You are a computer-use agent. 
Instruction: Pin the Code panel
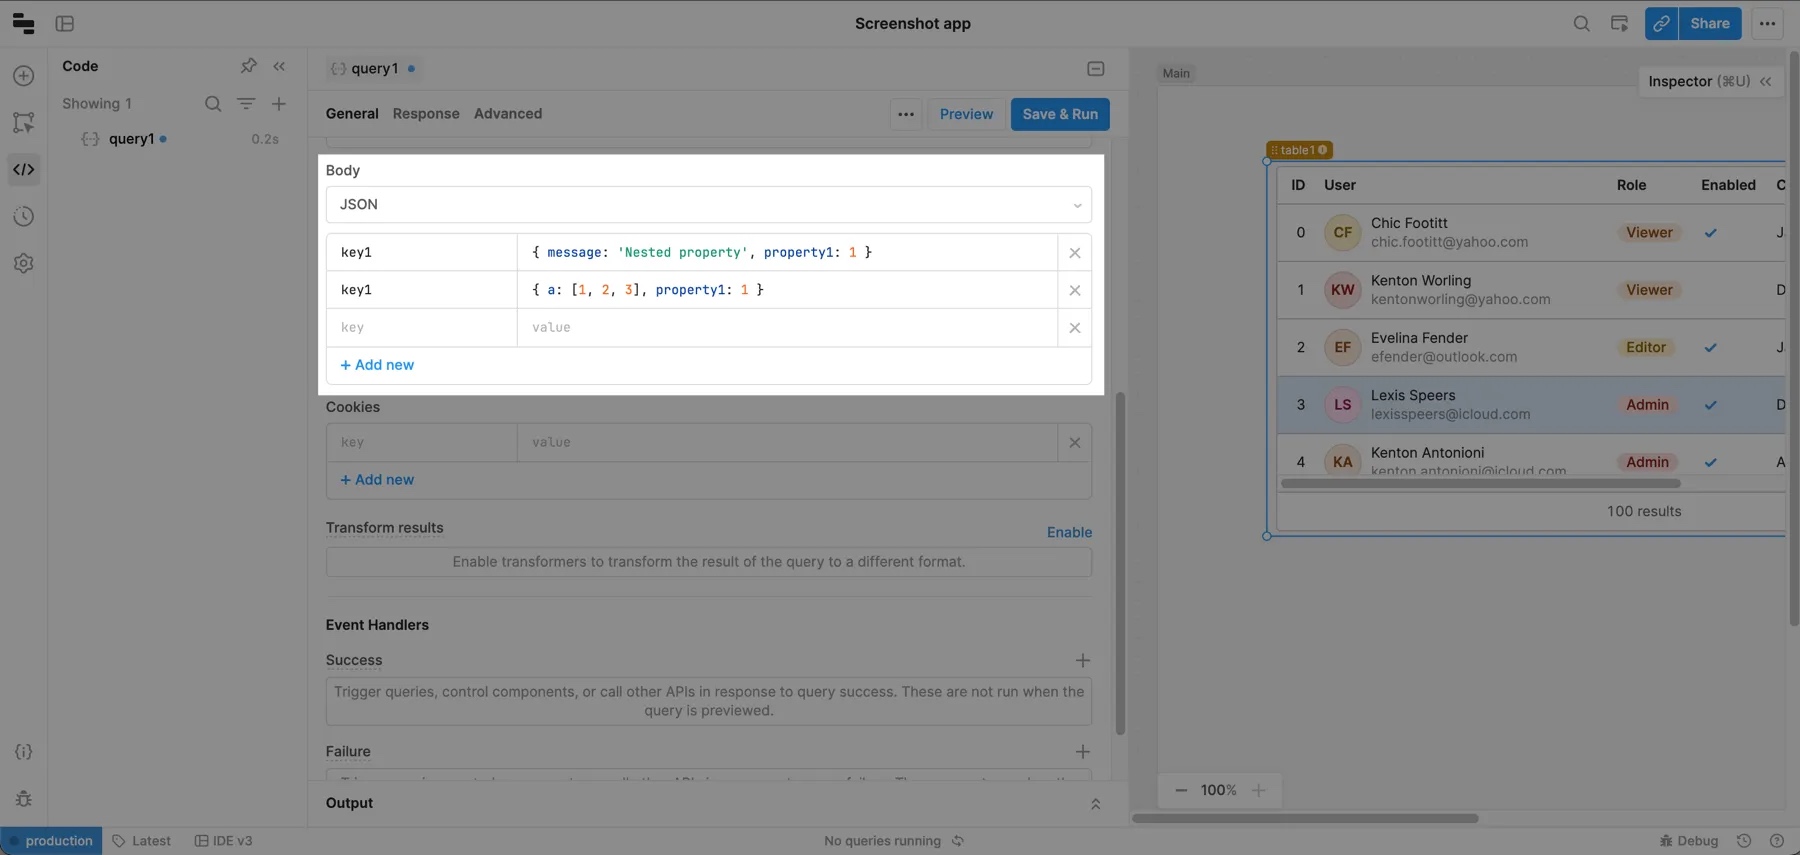tap(248, 66)
